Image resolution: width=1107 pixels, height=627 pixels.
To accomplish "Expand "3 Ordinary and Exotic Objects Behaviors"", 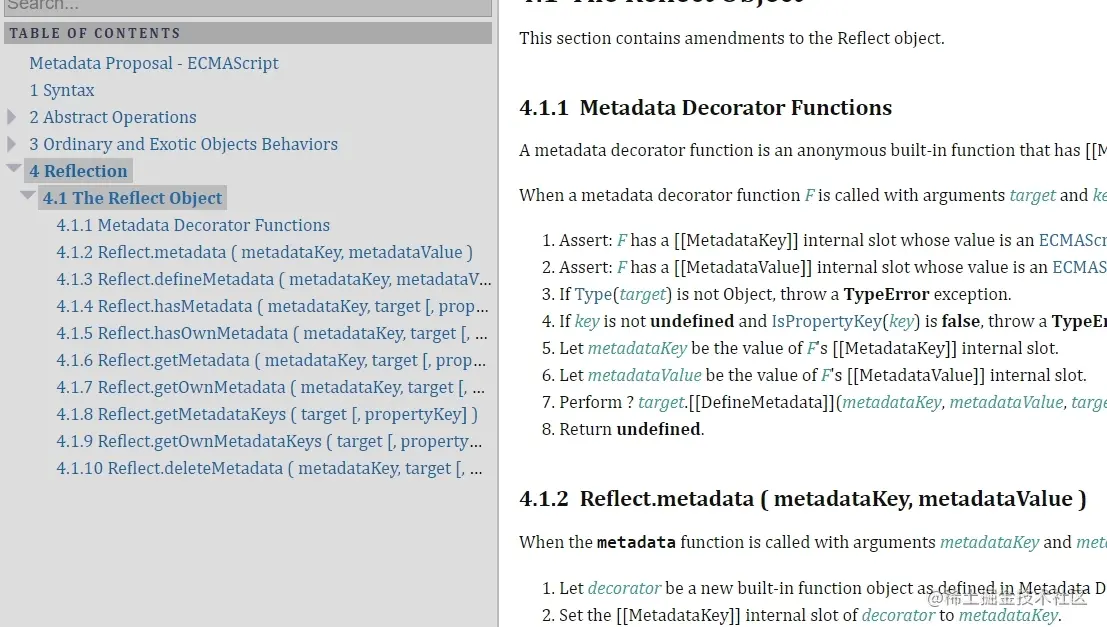I will coord(10,144).
